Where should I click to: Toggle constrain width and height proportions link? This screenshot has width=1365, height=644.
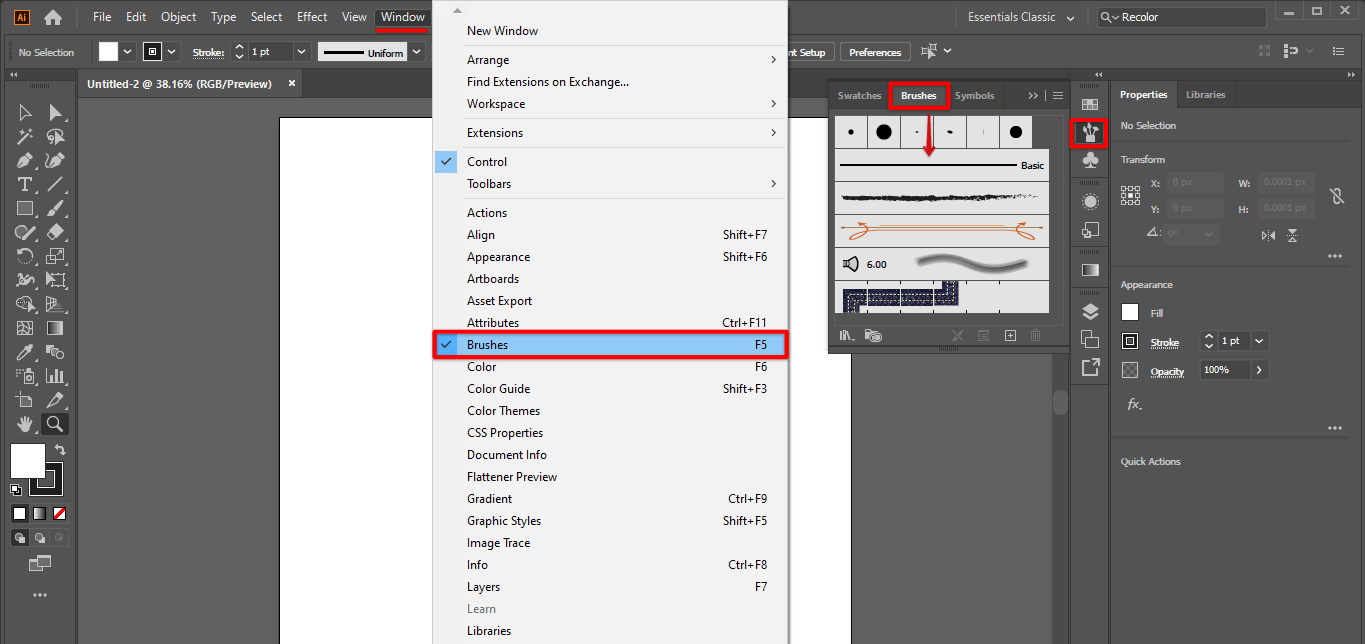coord(1337,195)
